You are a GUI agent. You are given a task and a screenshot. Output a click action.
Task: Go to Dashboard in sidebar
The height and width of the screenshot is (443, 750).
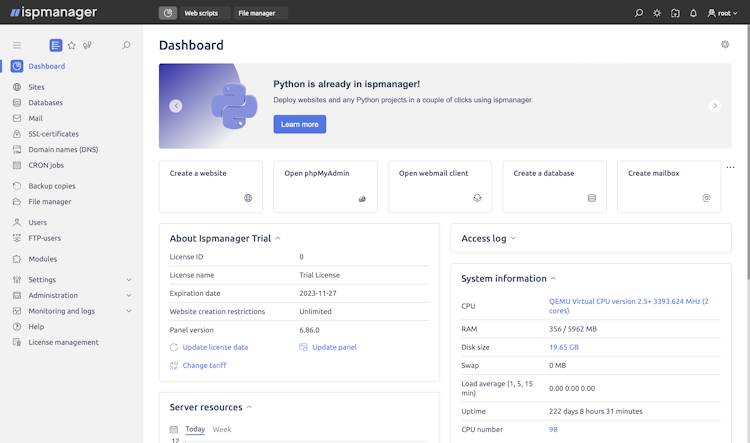pos(46,66)
